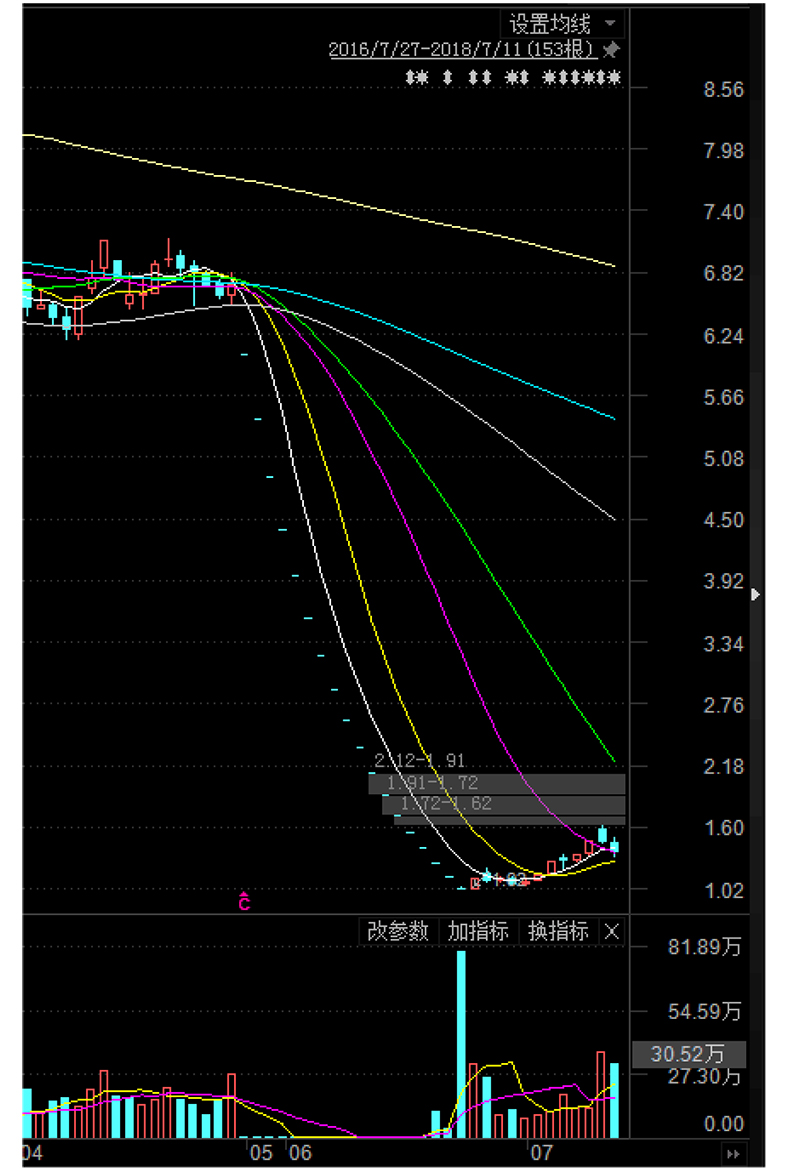The height and width of the screenshot is (1170, 800).
Task: Open the 设置均线 dropdown
Action: [x=564, y=23]
